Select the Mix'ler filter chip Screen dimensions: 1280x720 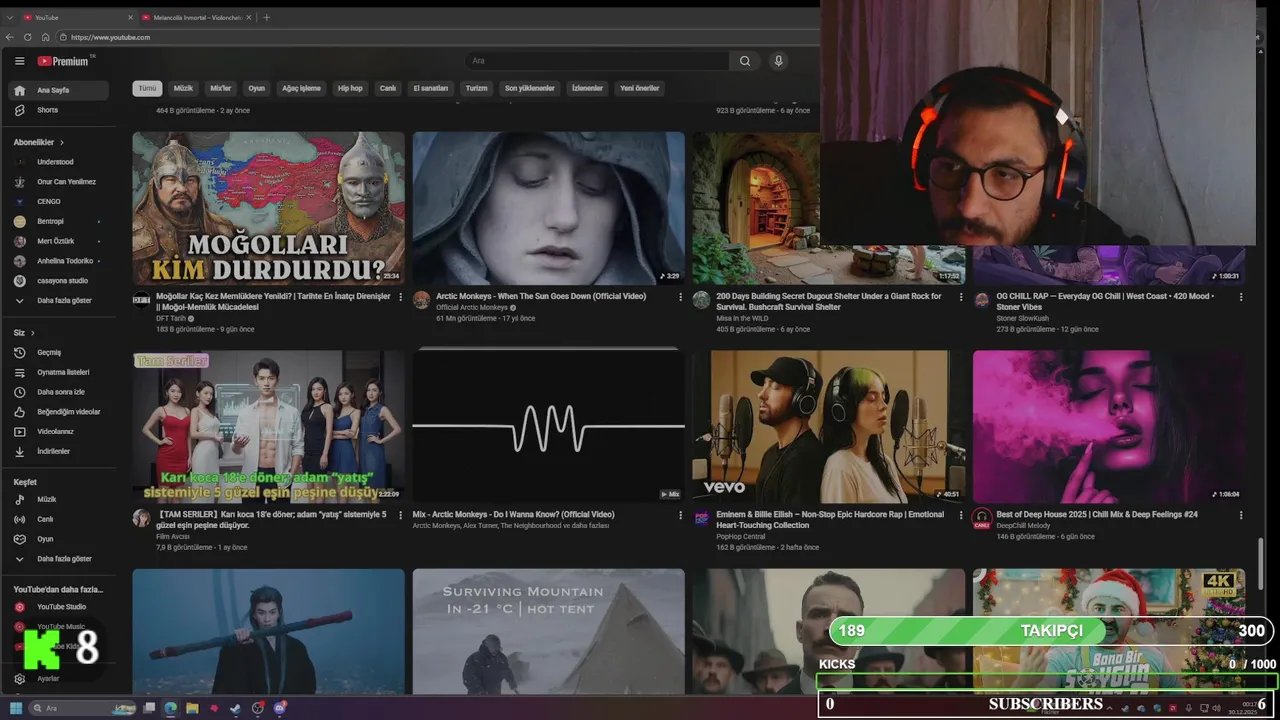point(220,88)
